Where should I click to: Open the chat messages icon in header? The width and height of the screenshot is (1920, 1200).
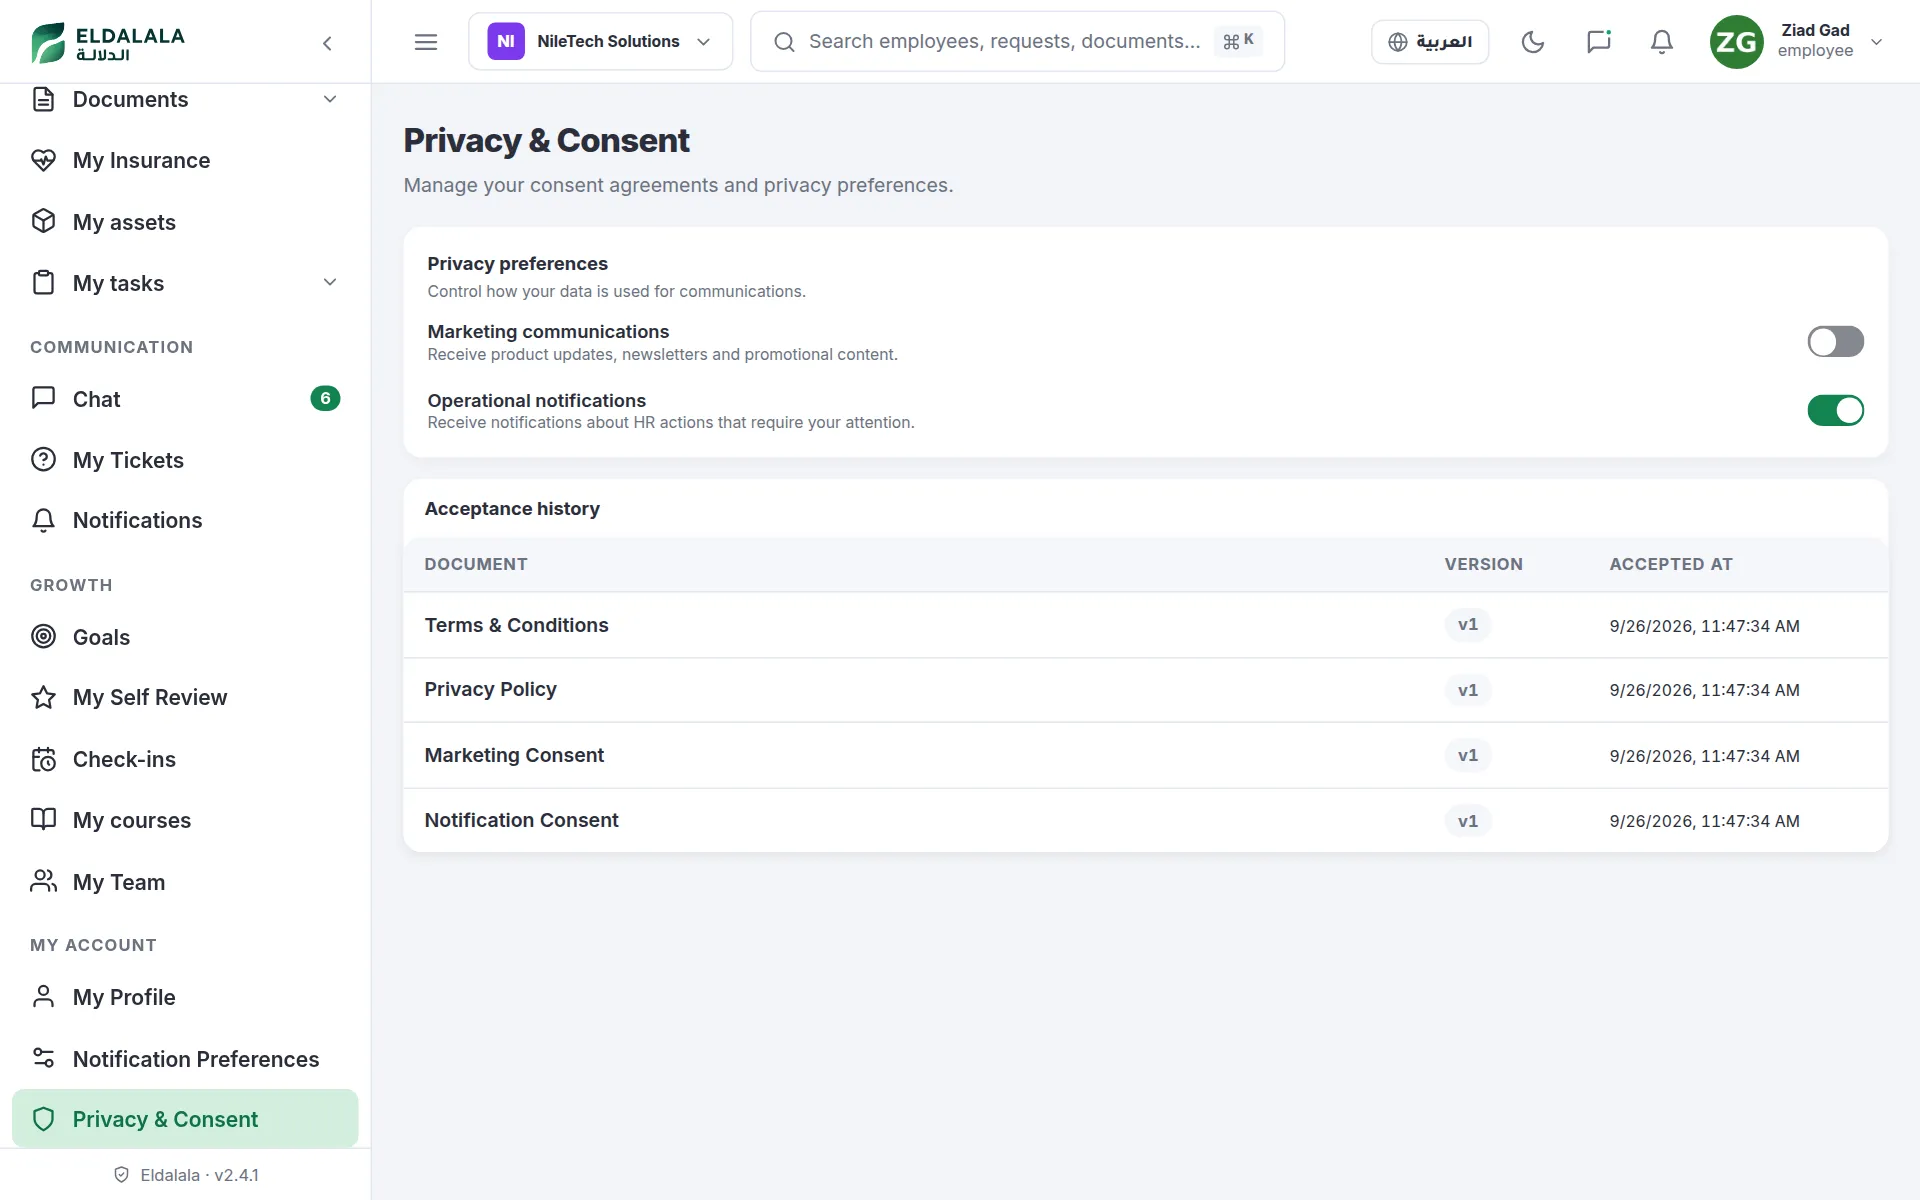[1598, 42]
